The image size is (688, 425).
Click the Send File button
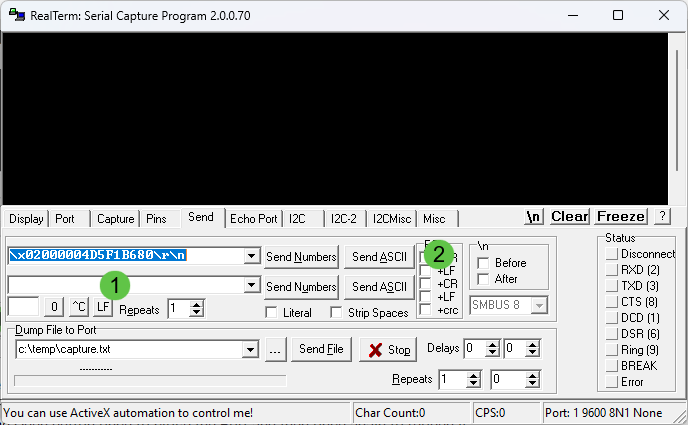[321, 349]
